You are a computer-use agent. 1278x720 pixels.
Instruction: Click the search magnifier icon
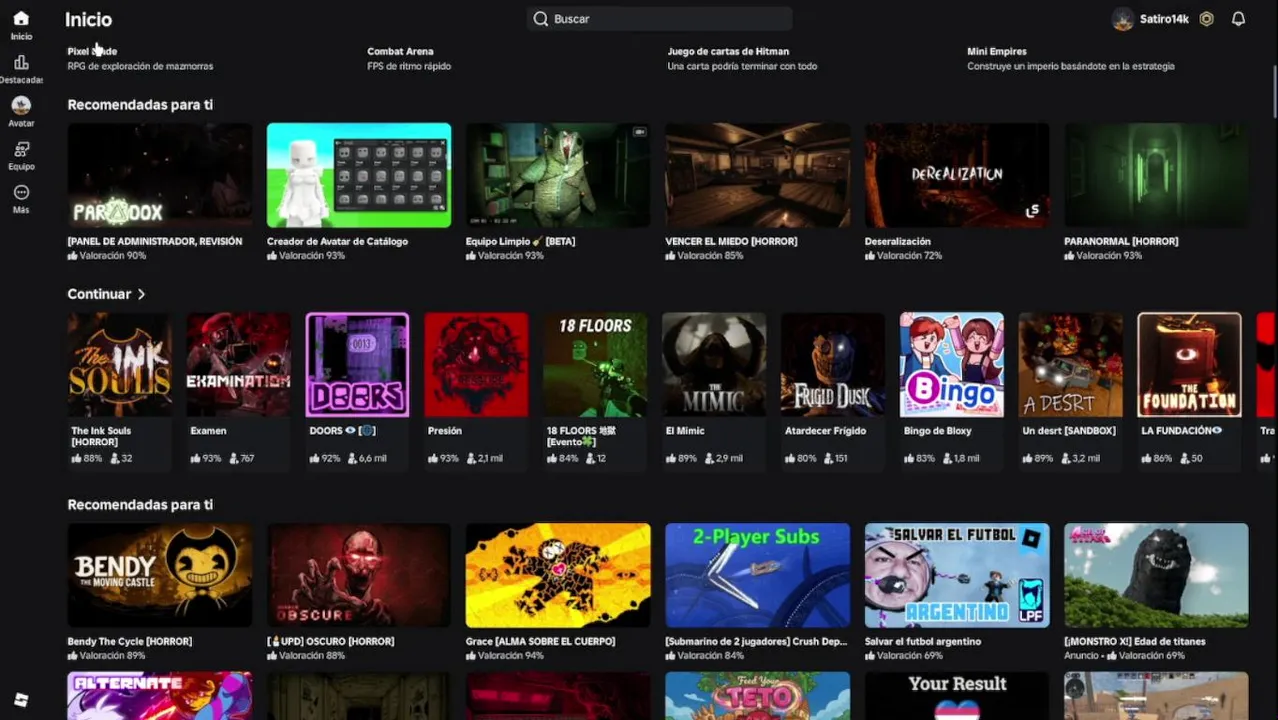[541, 19]
